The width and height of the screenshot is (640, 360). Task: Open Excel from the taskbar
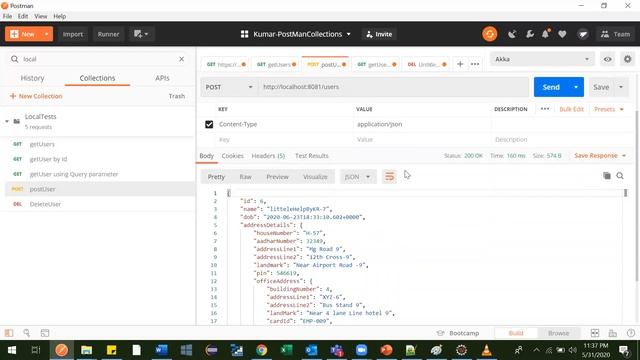coord(287,350)
